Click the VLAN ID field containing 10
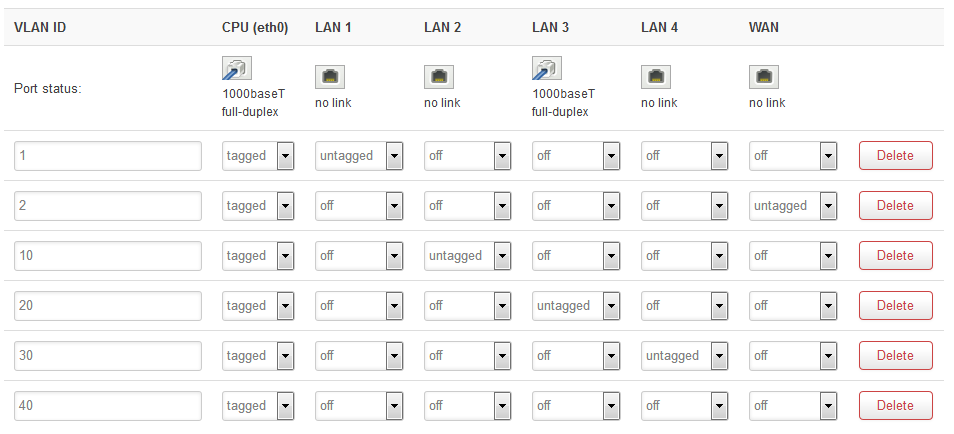This screenshot has width=954, height=434. [108, 256]
